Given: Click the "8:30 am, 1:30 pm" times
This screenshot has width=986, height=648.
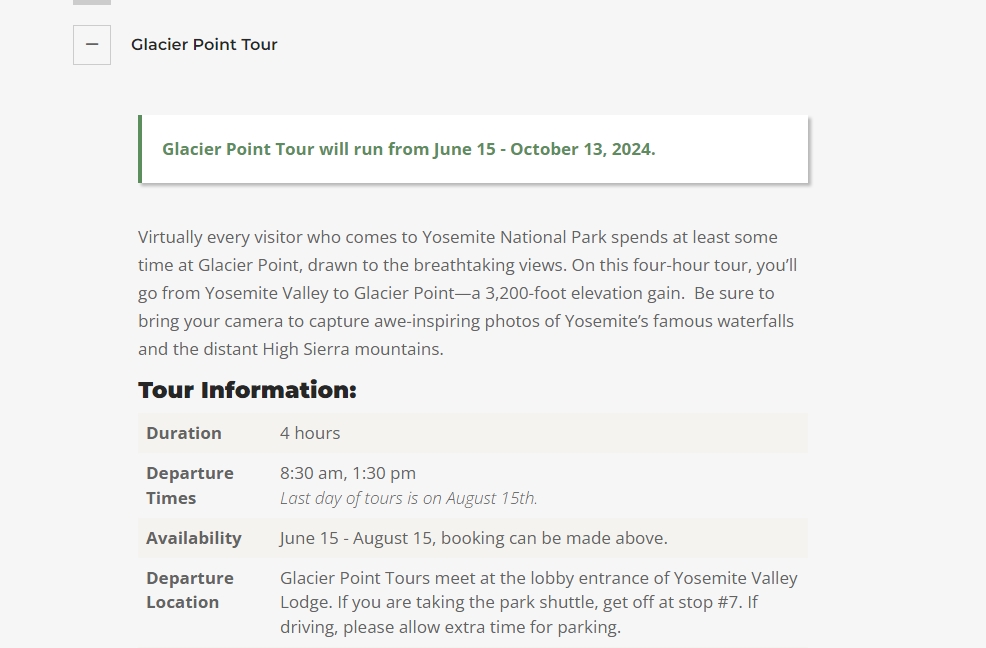Looking at the screenshot, I should (348, 473).
